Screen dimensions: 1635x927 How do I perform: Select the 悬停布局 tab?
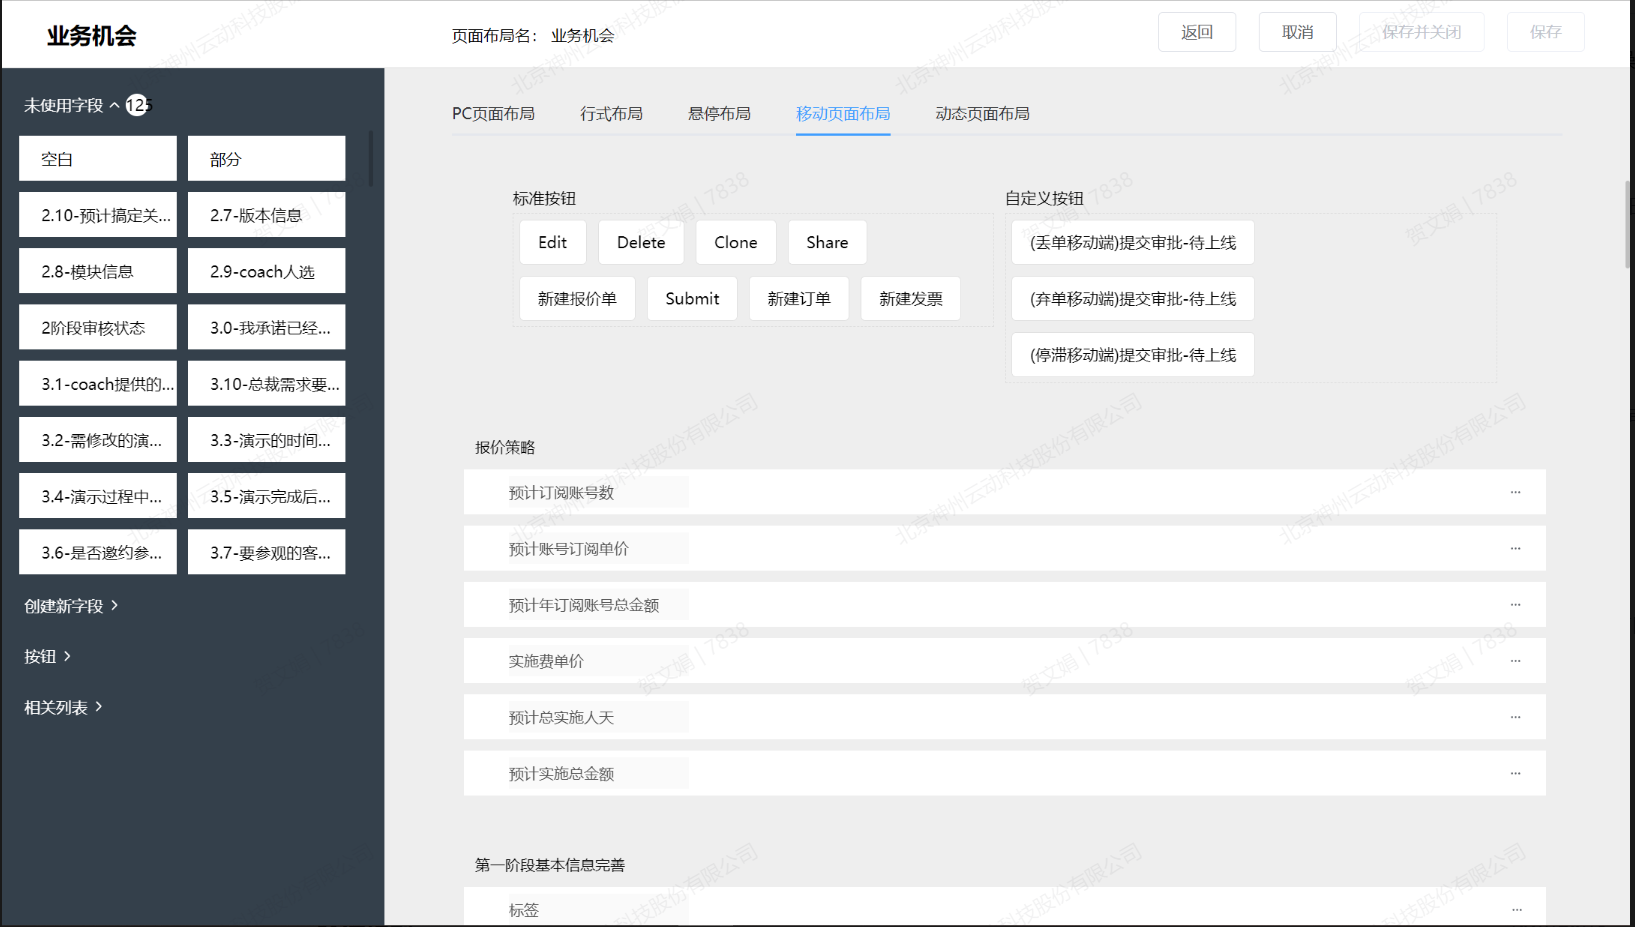coord(719,114)
